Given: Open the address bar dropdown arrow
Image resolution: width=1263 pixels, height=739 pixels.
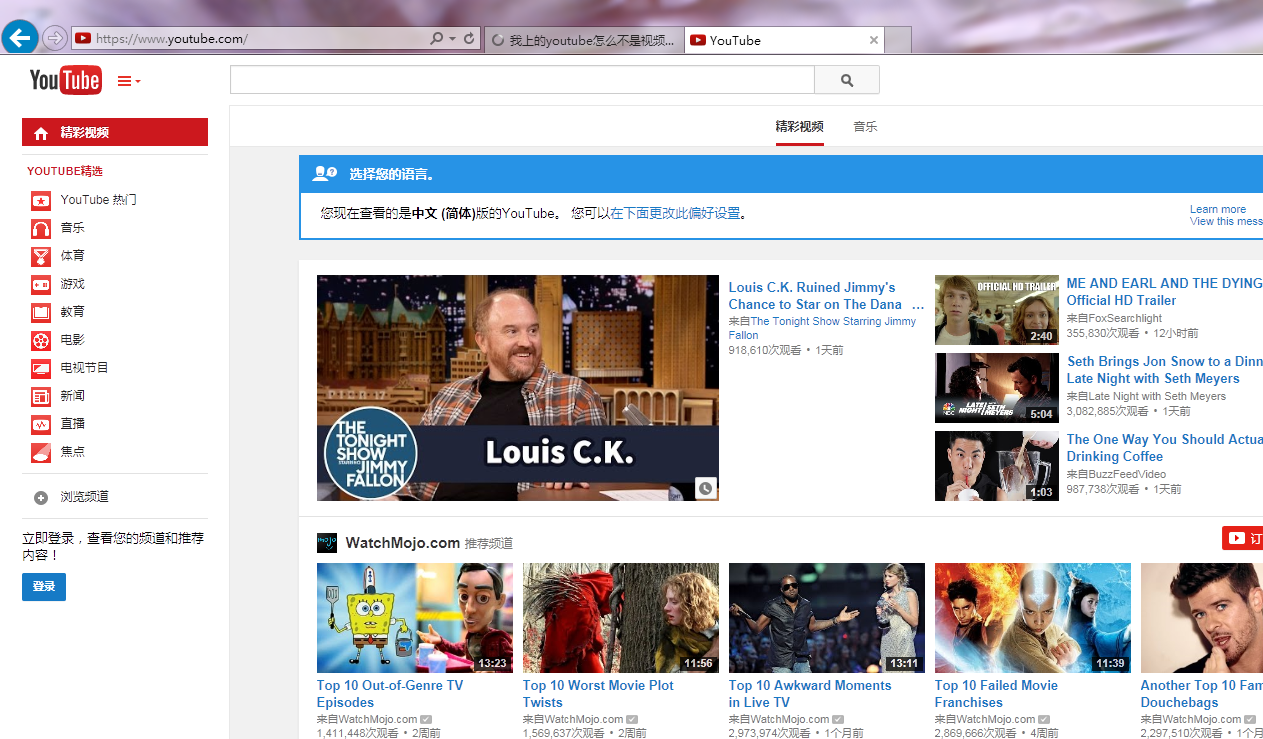Looking at the screenshot, I should (452, 39).
